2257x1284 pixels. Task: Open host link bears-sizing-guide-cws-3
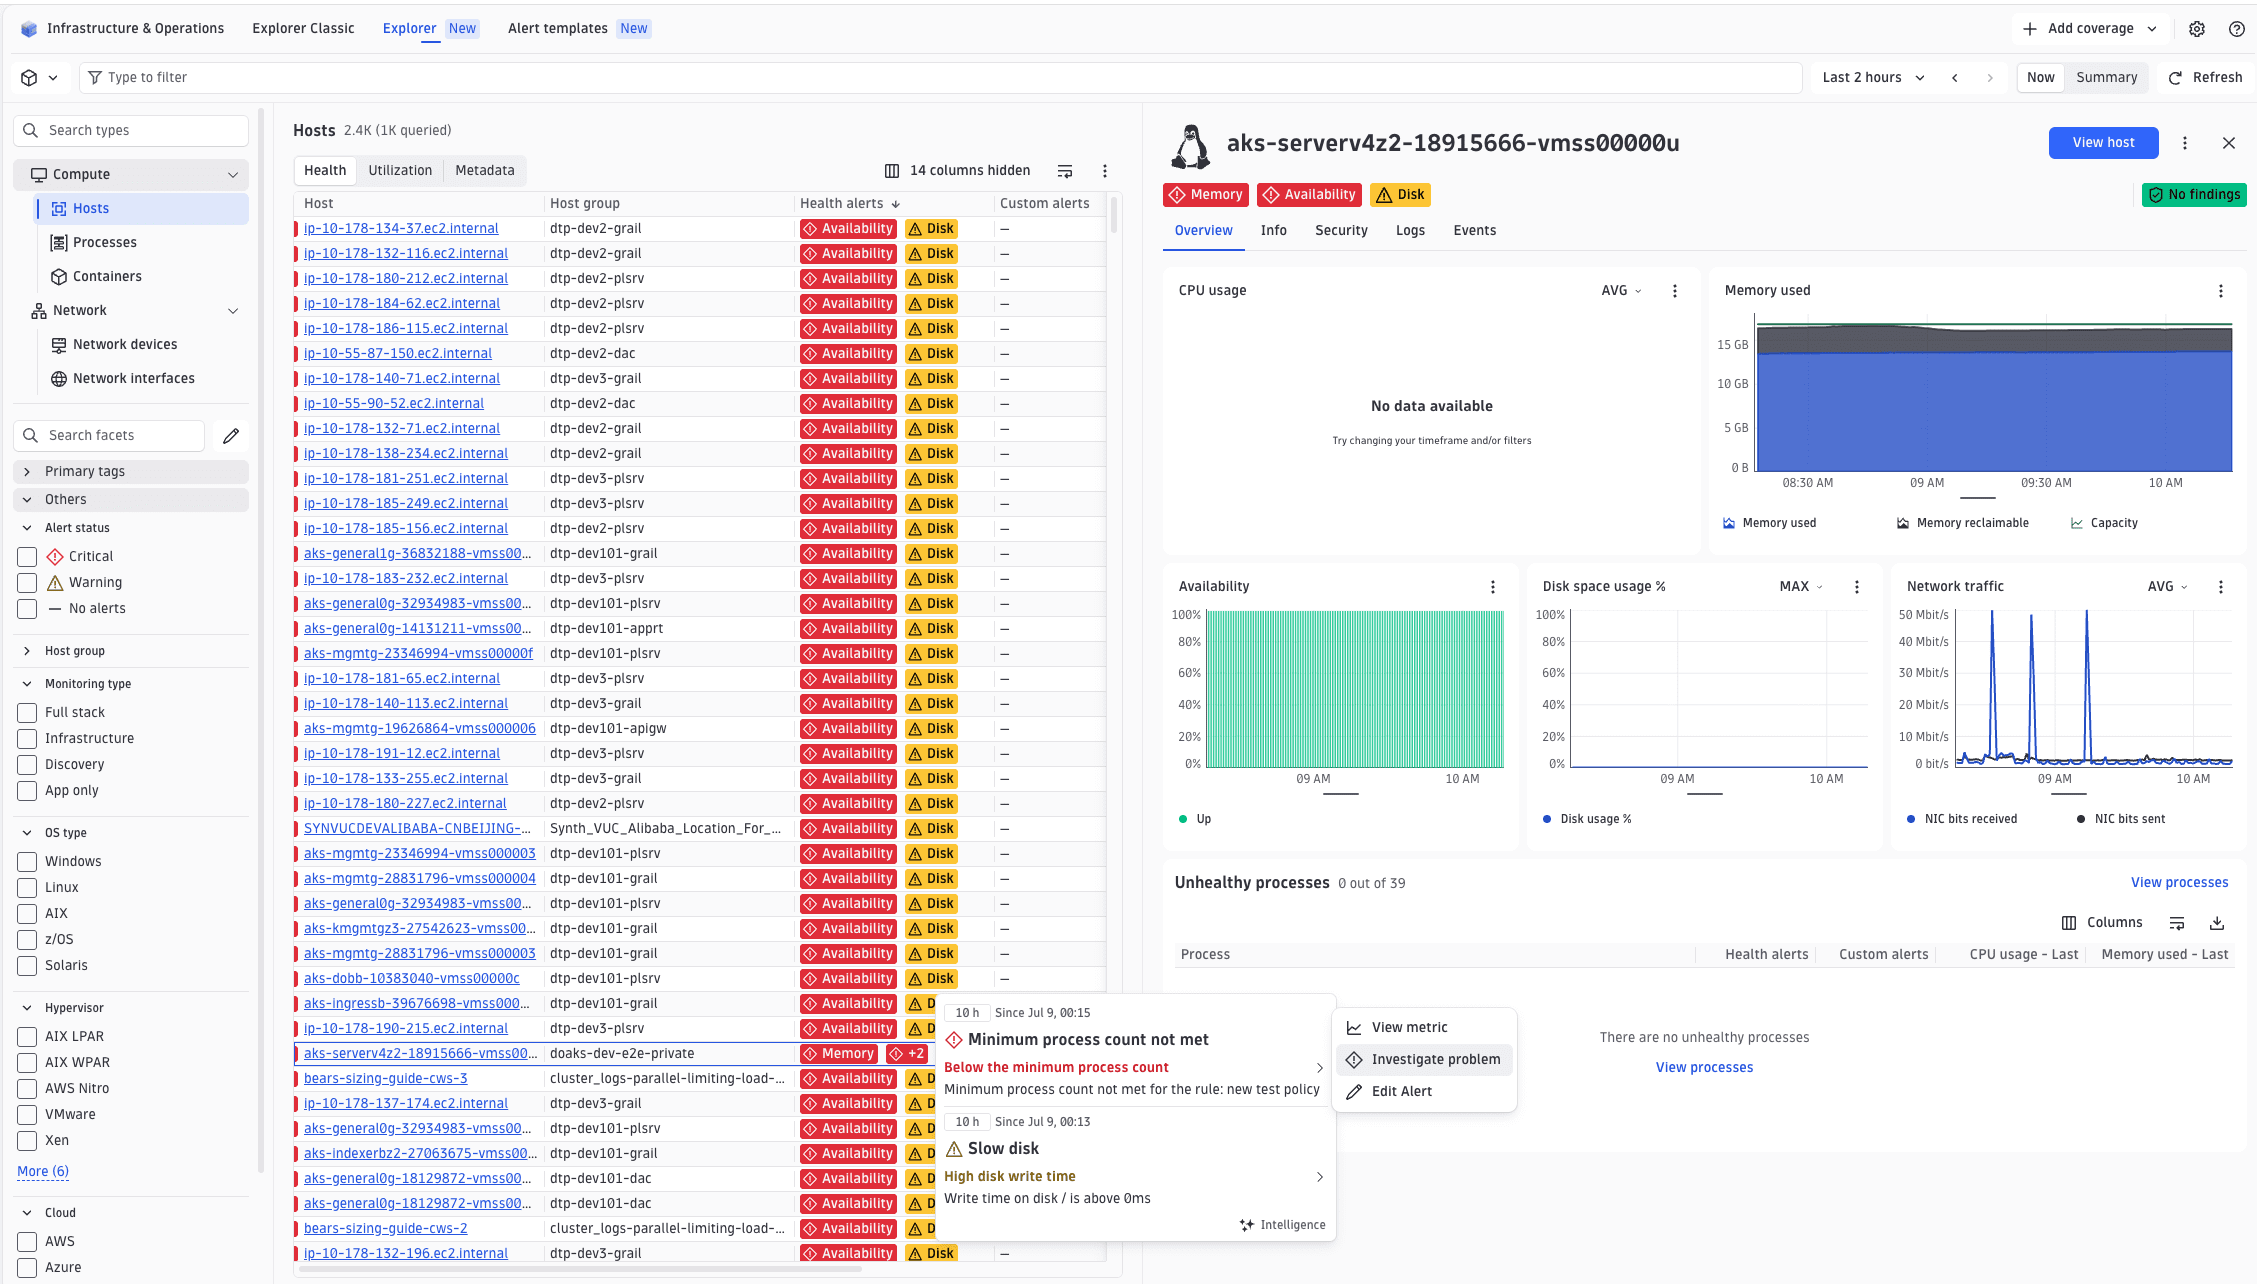(386, 1079)
